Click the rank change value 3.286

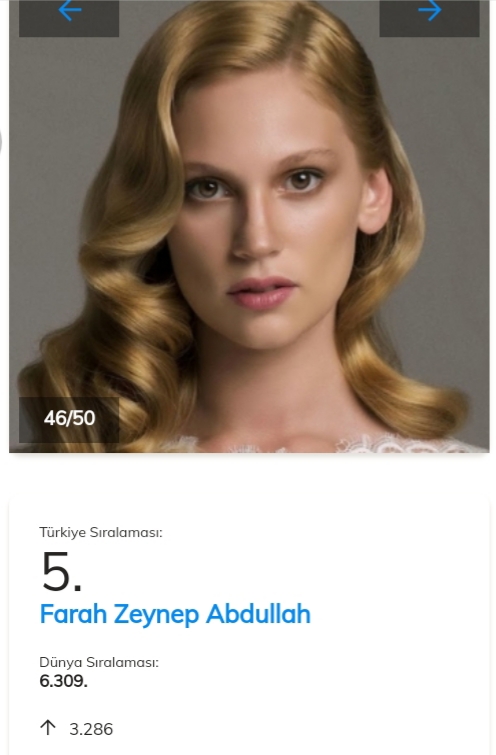[x=91, y=729]
